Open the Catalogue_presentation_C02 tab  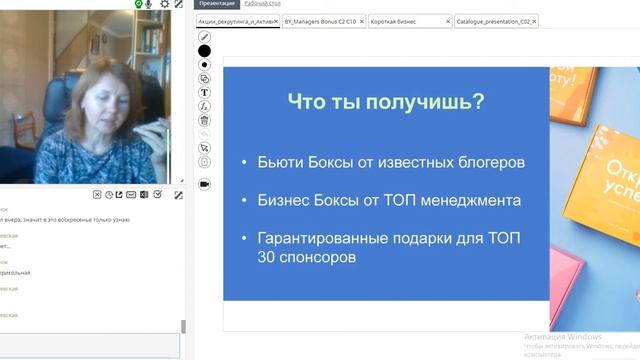[493, 22]
